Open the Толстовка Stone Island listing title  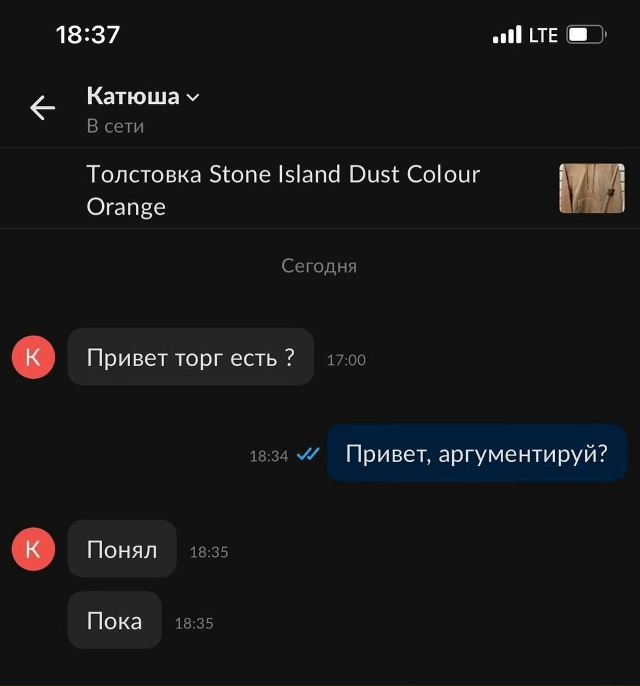coord(283,190)
